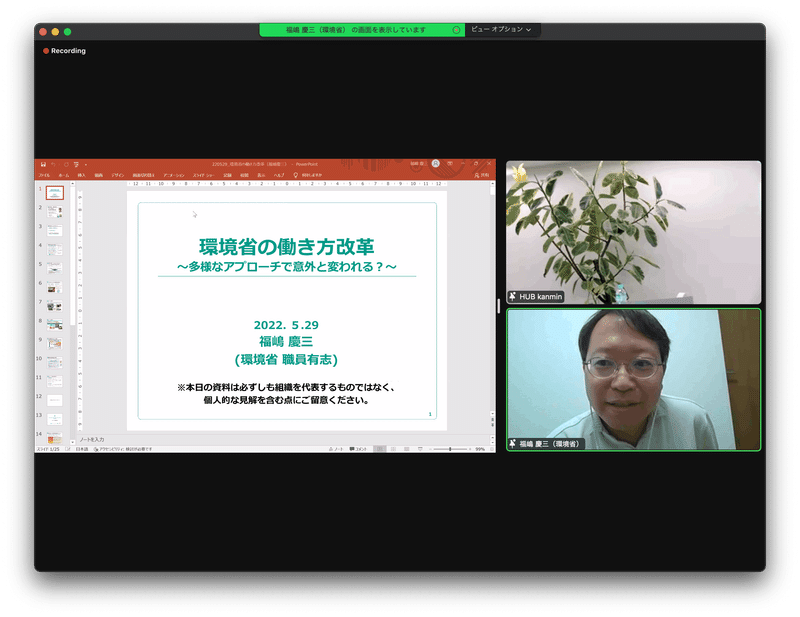Image resolution: width=800 pixels, height=617 pixels.
Task: Select slide 6 thumbnail
Action: (55, 287)
